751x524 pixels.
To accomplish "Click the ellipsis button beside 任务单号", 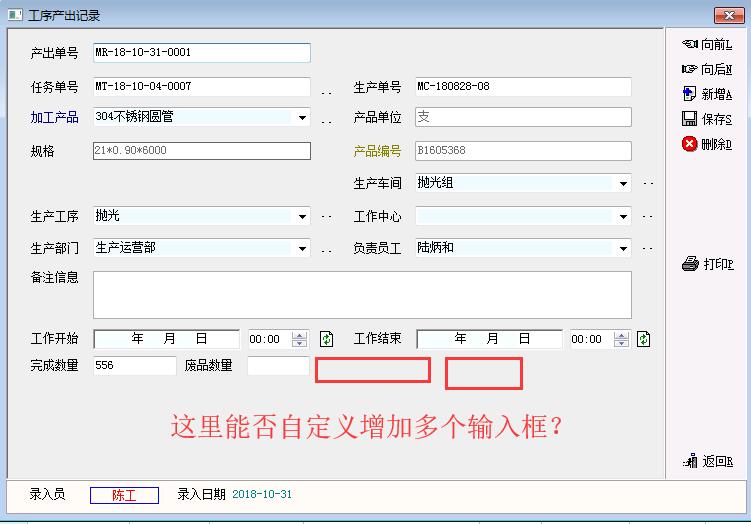I will tap(326, 91).
